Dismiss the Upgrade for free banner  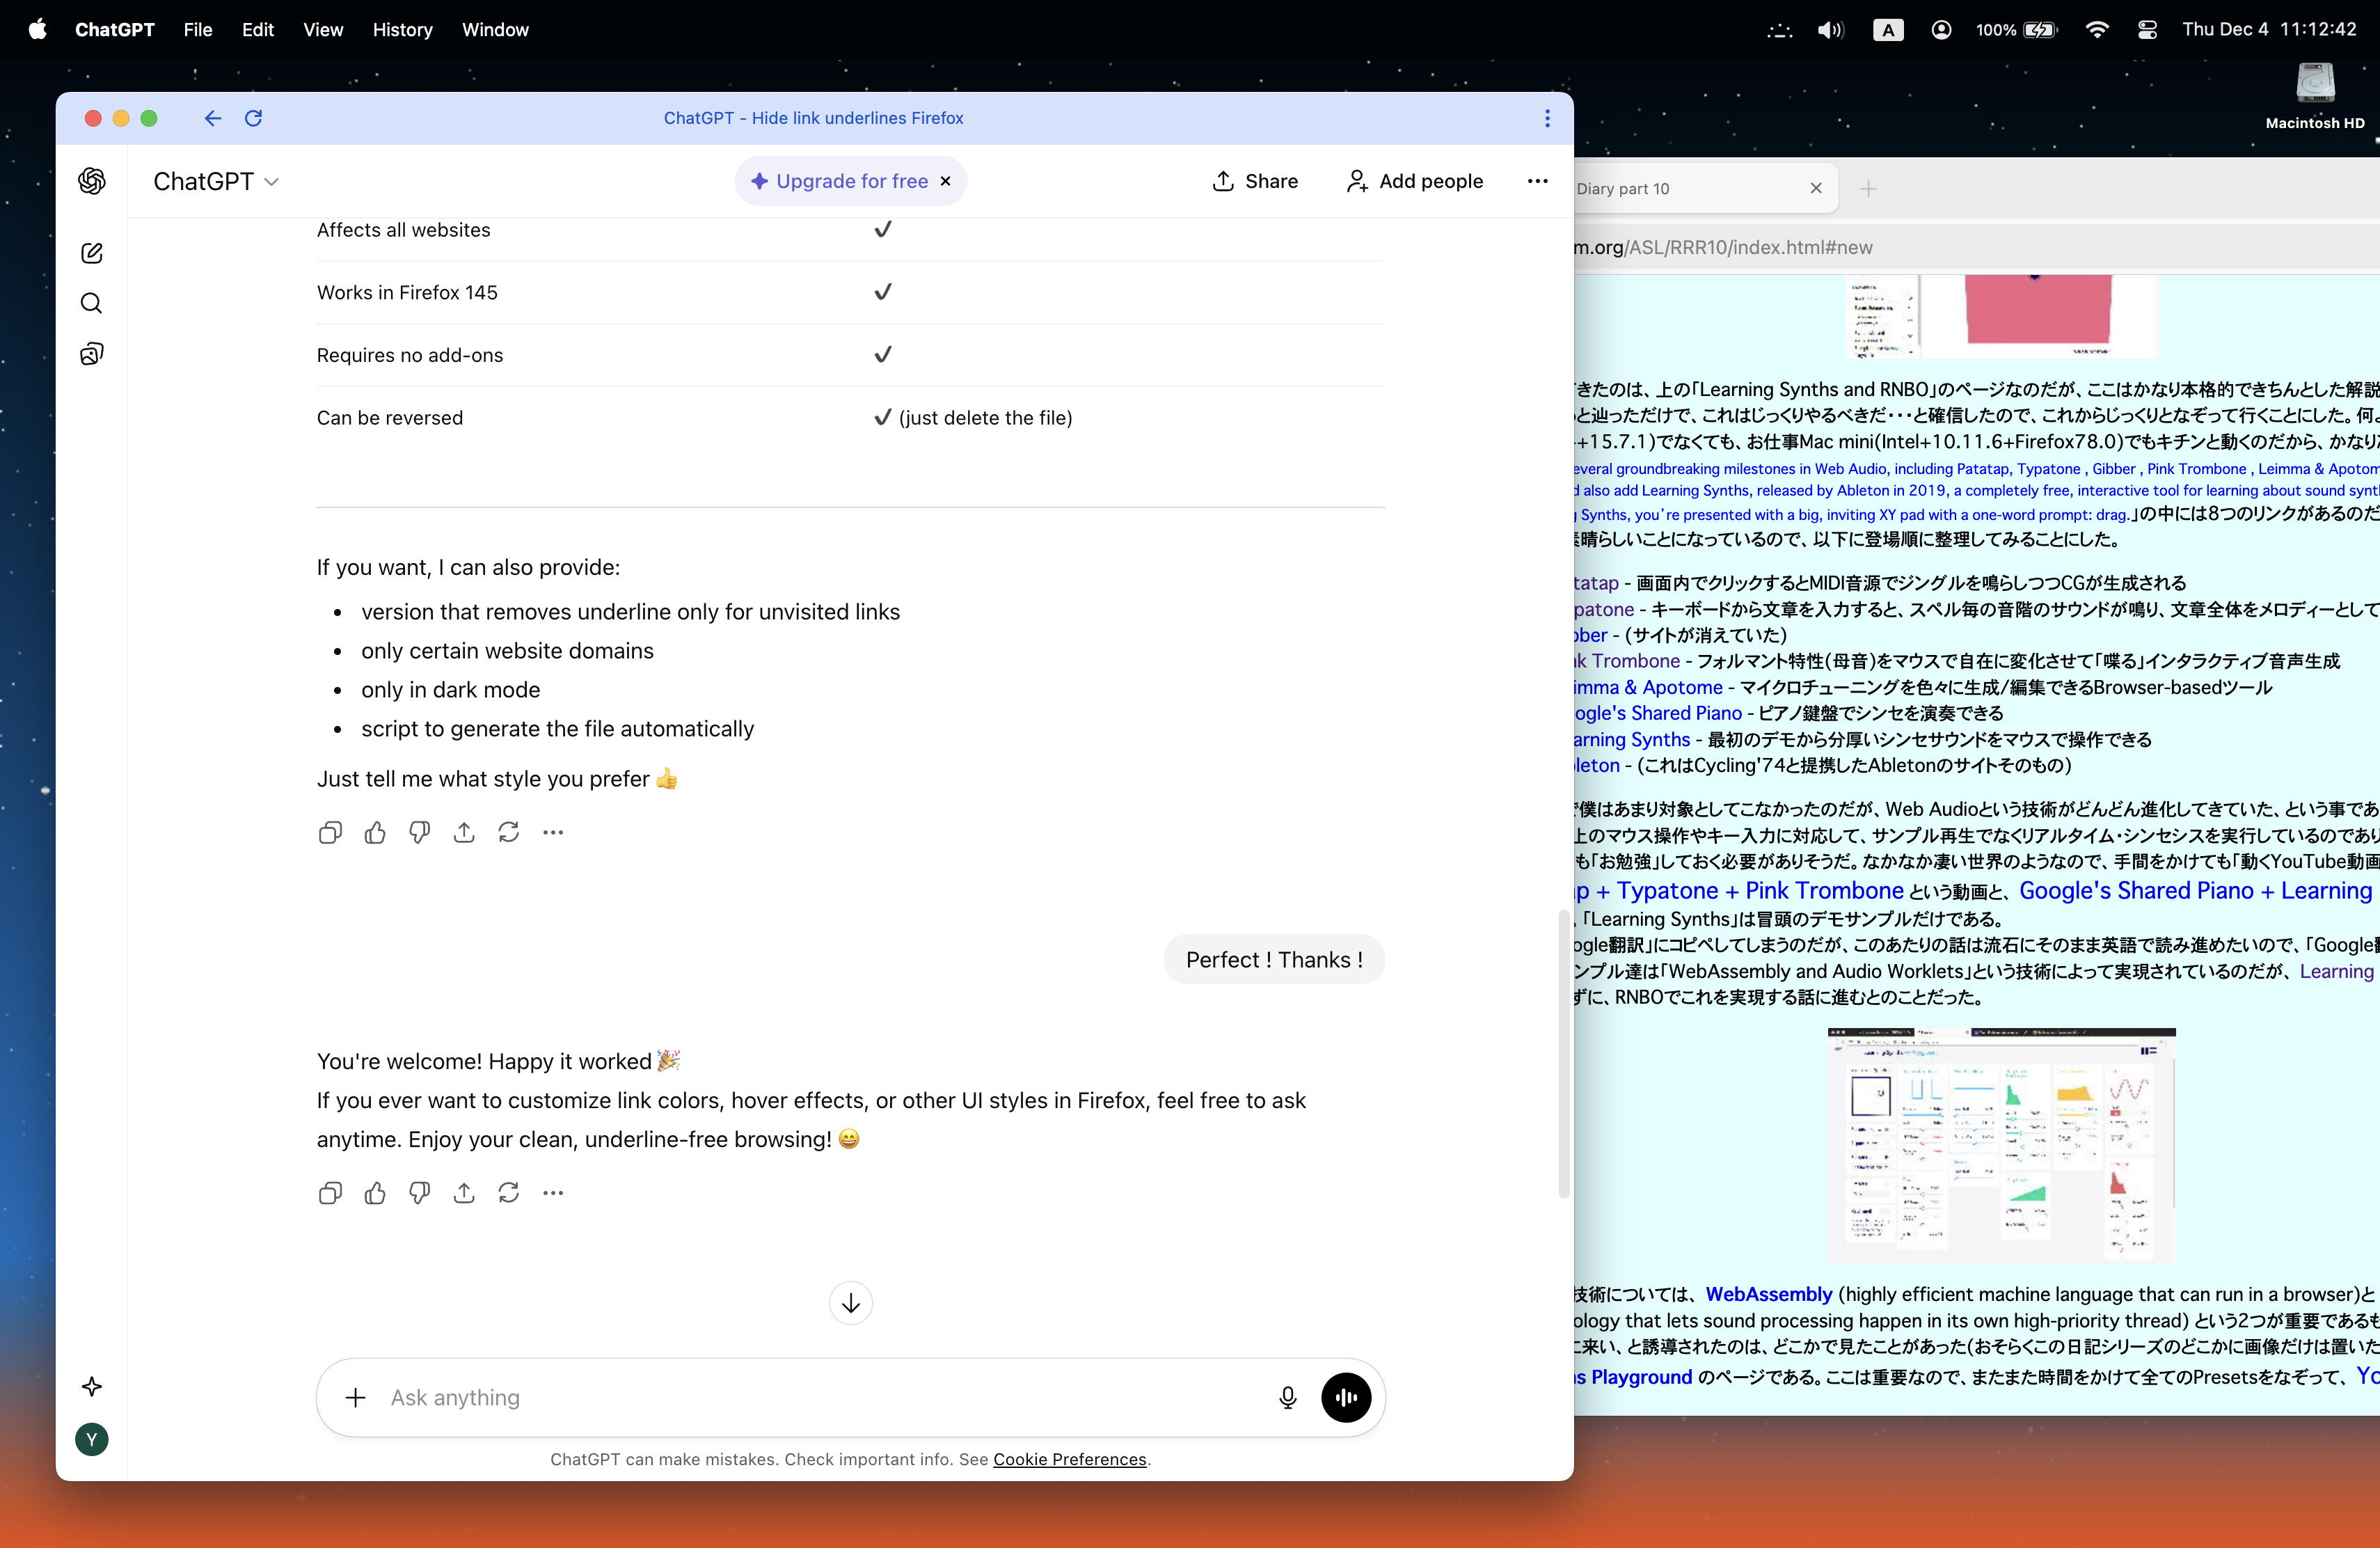[x=945, y=181]
